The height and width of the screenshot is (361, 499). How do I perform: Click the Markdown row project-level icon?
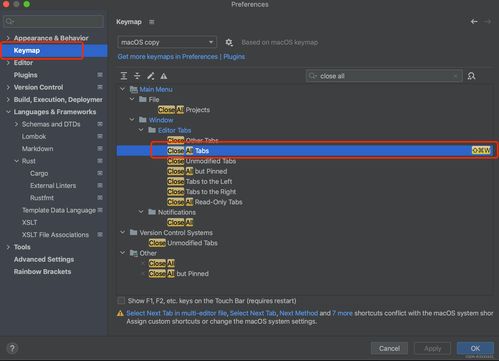click(x=100, y=148)
